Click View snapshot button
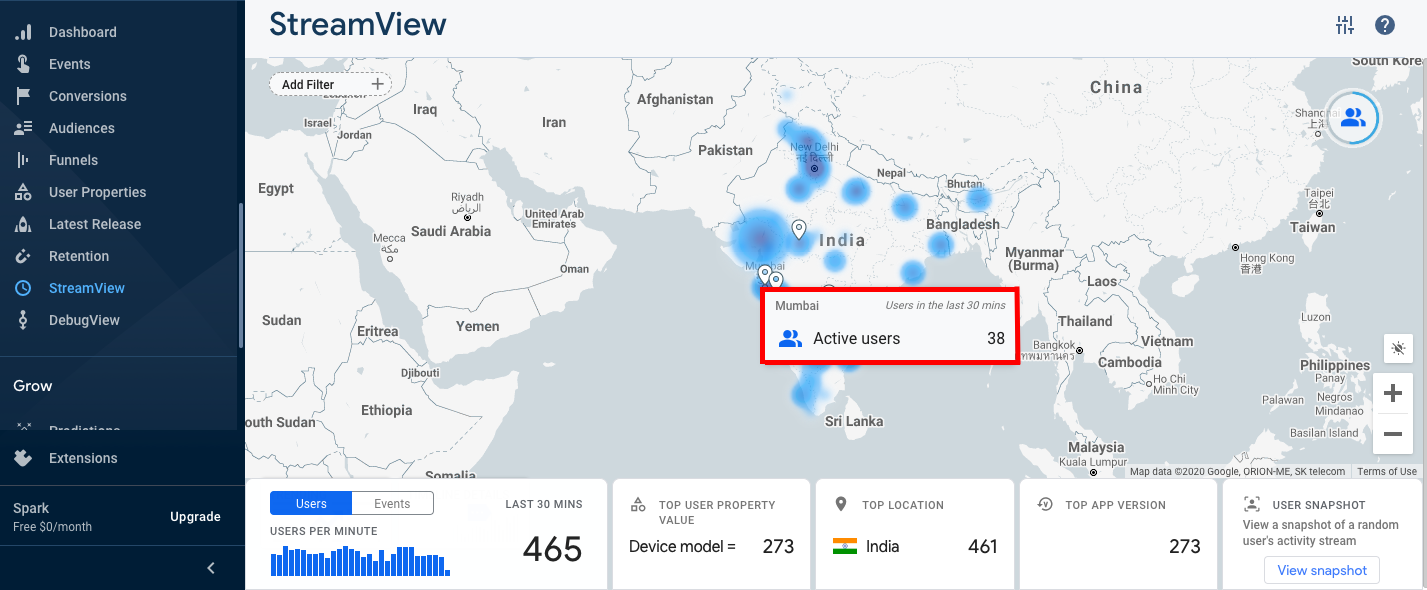Viewport: 1427px width, 590px height. click(1322, 570)
